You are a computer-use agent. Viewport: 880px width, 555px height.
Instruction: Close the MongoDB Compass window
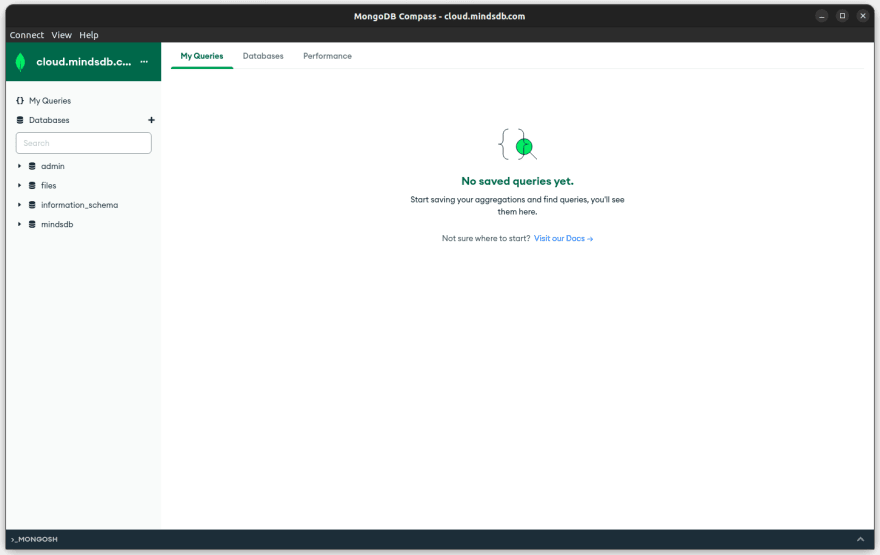pyautogui.click(x=863, y=16)
